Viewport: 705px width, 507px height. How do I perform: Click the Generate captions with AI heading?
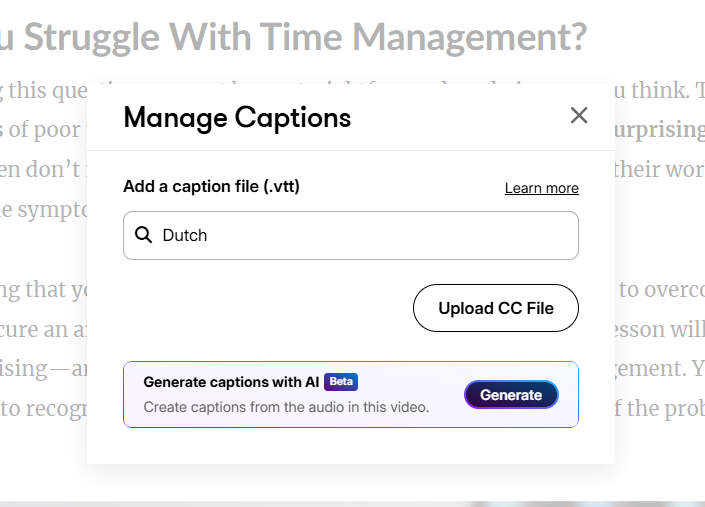point(231,382)
